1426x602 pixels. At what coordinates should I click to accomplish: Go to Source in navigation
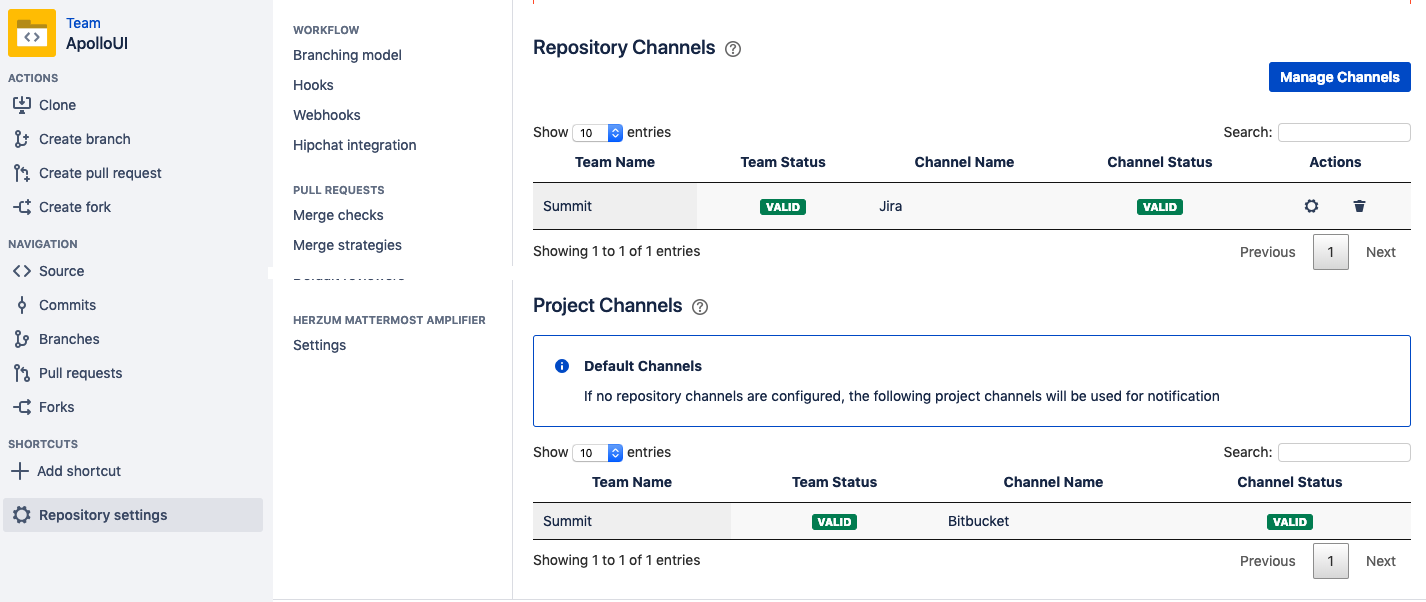pos(61,271)
